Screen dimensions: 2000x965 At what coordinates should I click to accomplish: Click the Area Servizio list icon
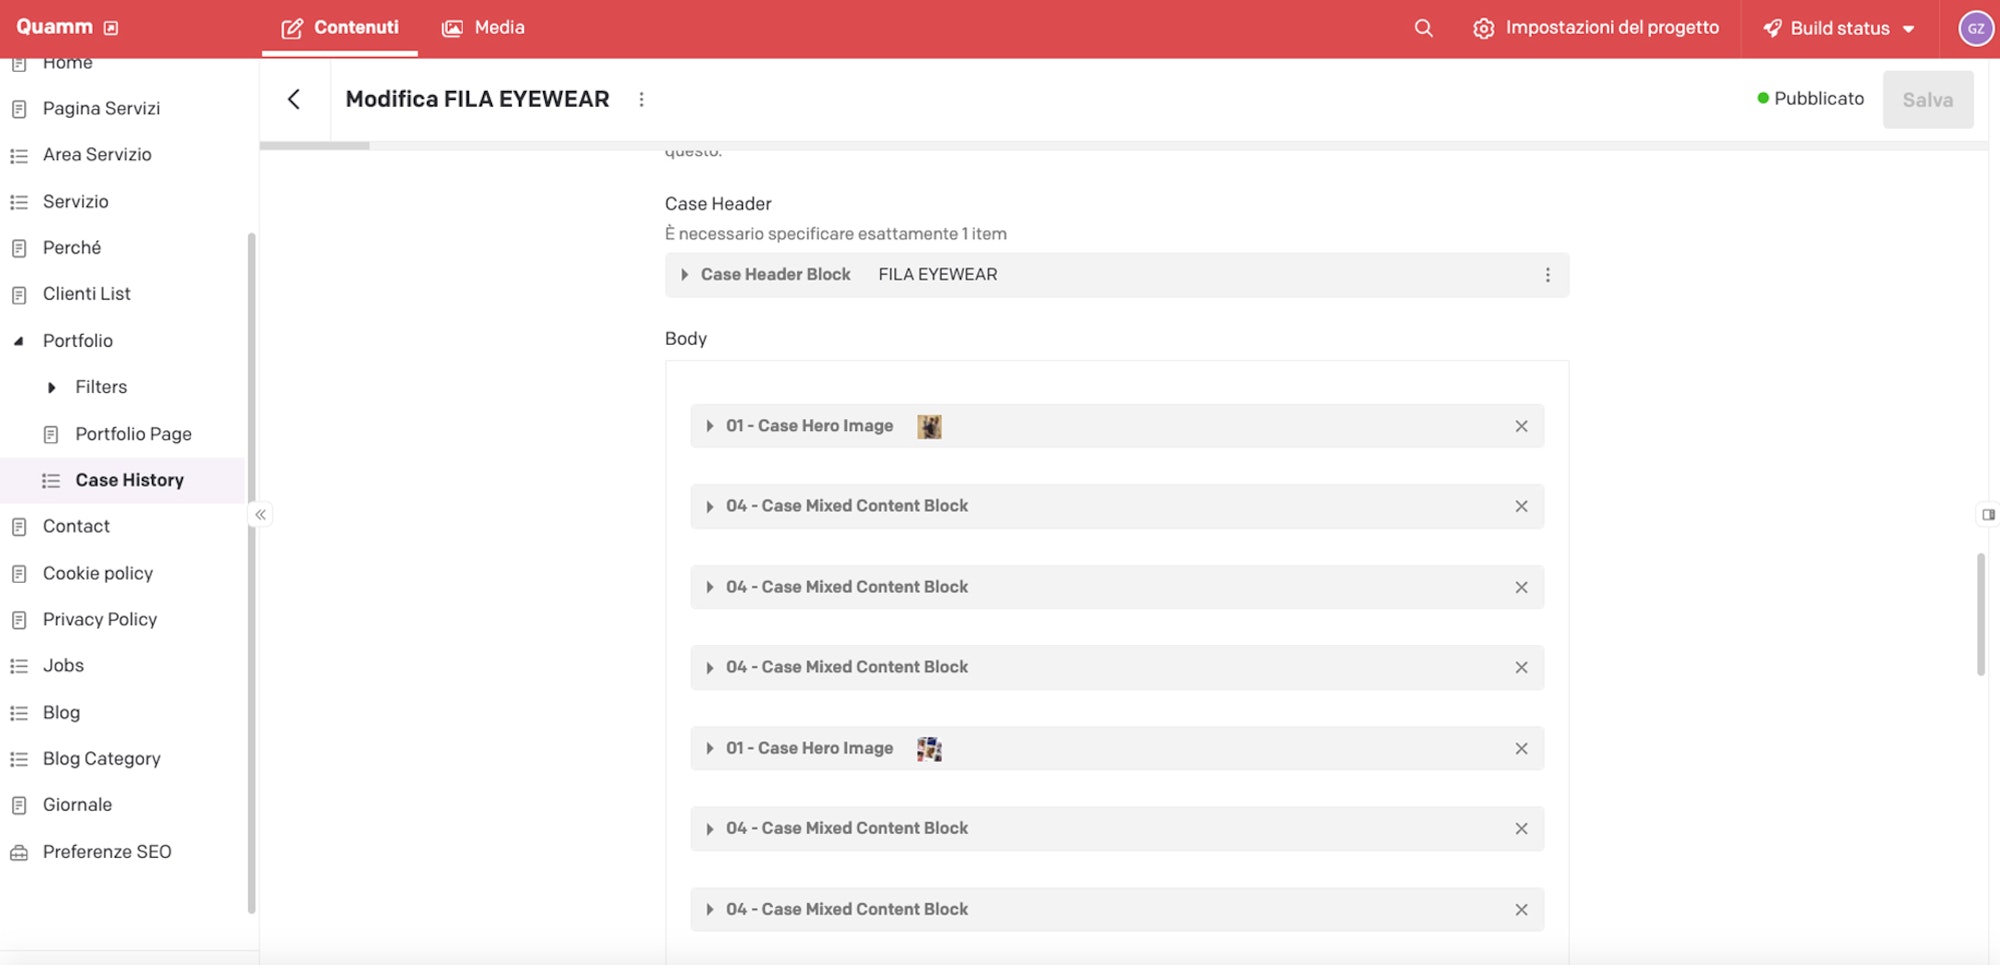[19, 155]
